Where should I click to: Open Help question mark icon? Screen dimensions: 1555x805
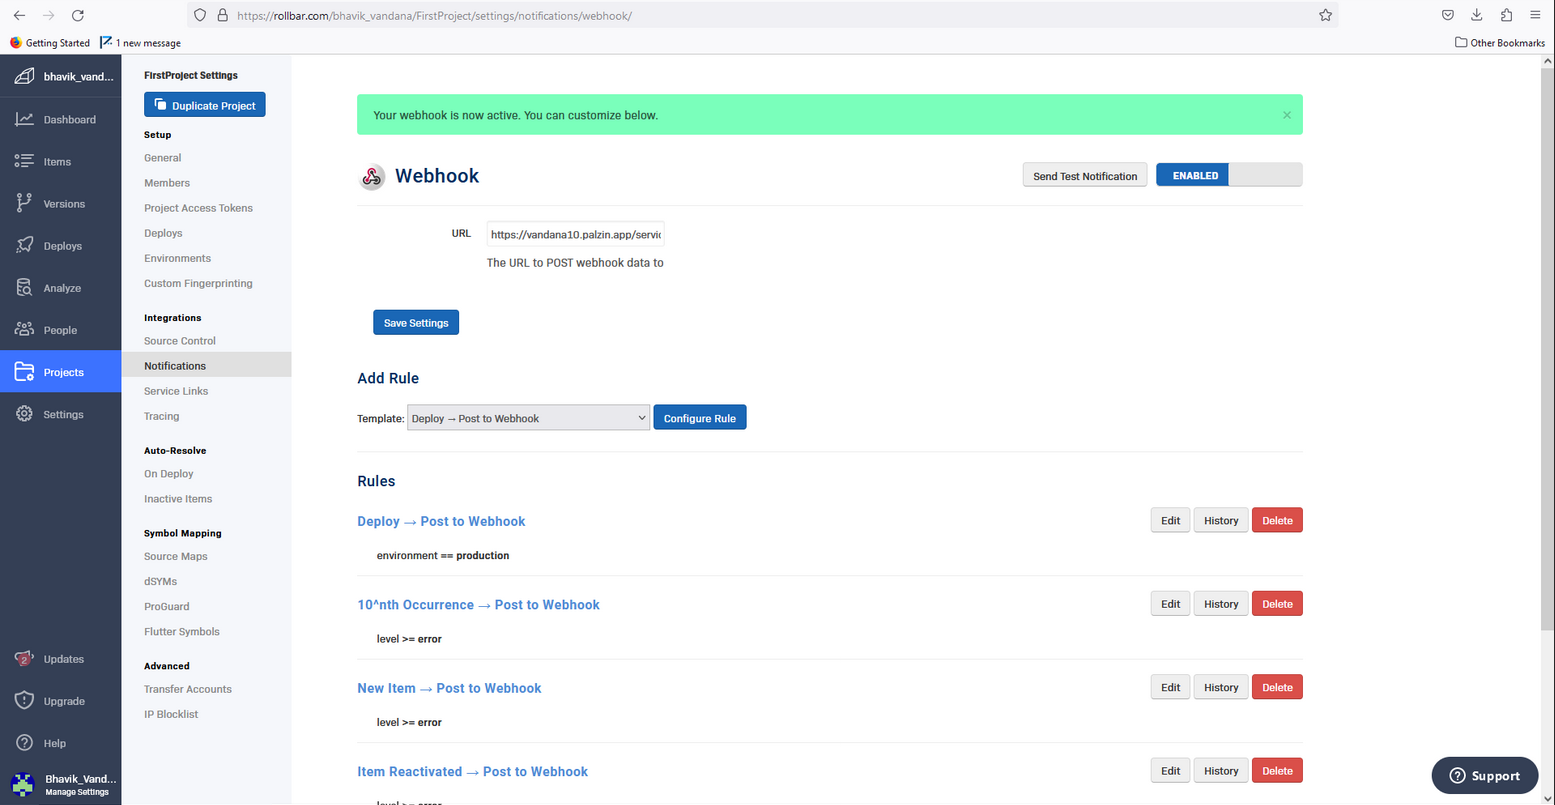point(24,743)
